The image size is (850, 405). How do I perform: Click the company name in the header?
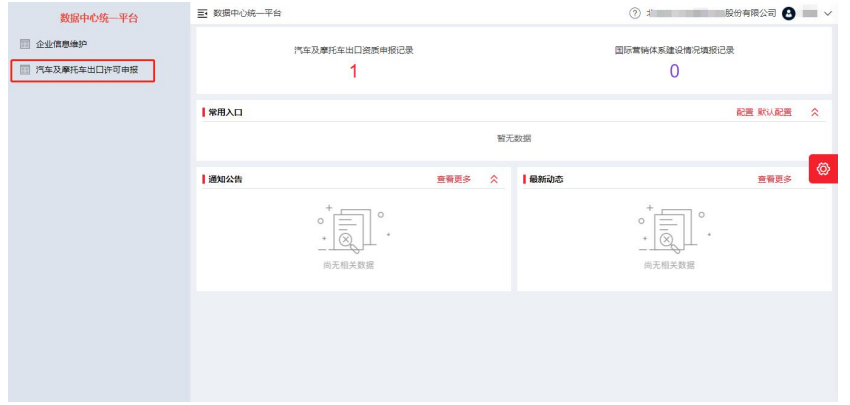click(x=711, y=14)
